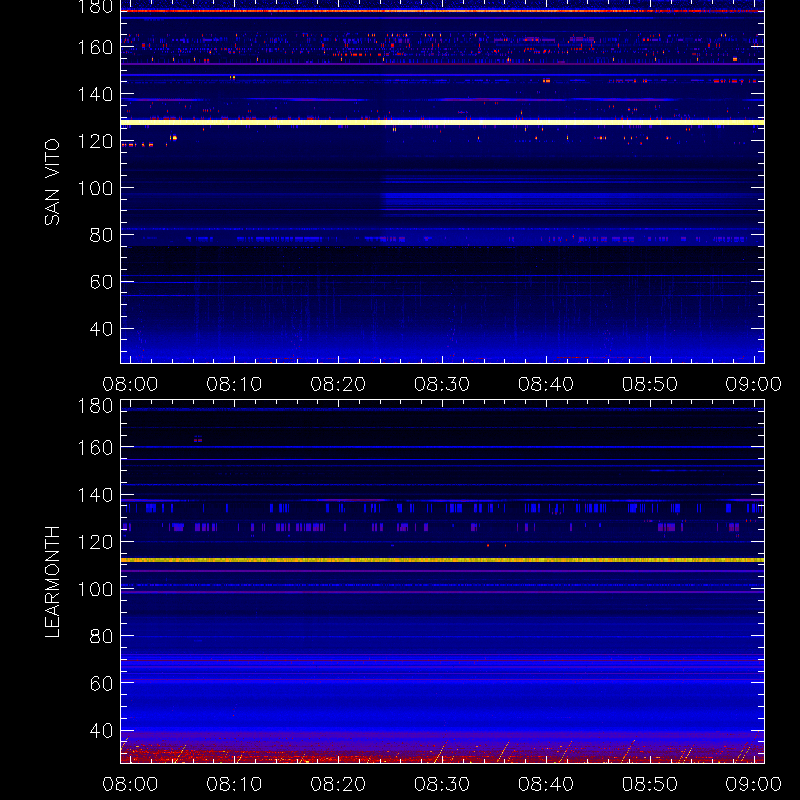Image resolution: width=800 pixels, height=800 pixels.
Task: Click 08:20 under the San Vito plot
Action: (338, 384)
